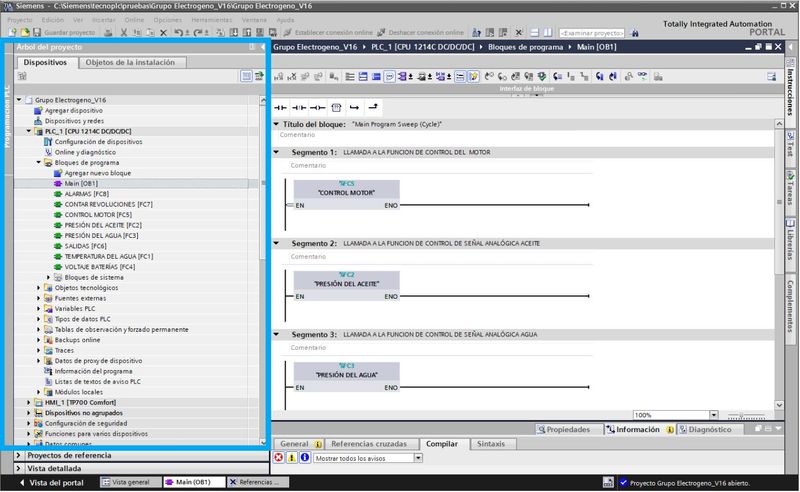Insert an empty box instruction
800x492 pixels.
click(336, 108)
